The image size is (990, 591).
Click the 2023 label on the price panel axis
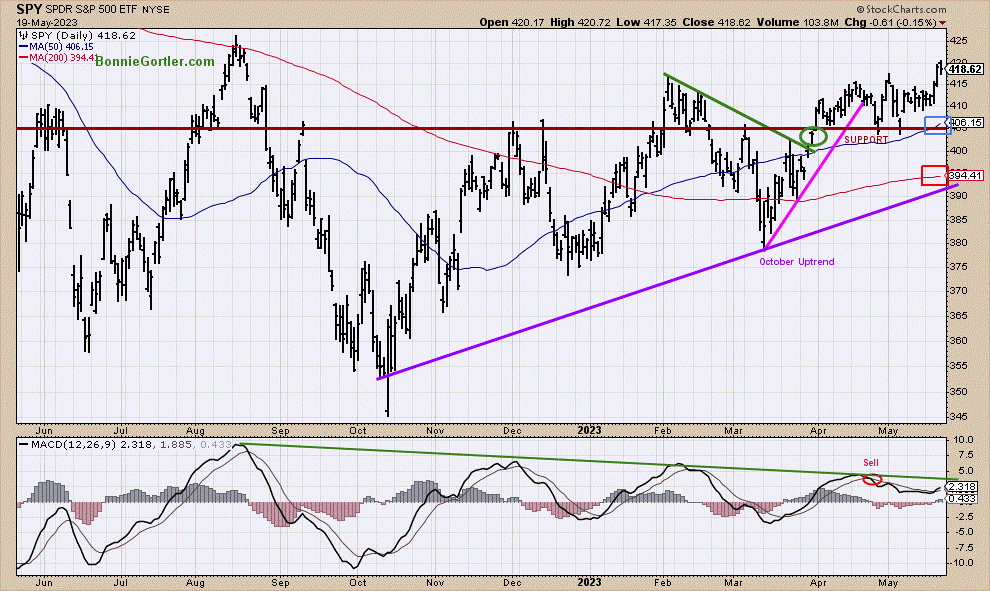[589, 431]
